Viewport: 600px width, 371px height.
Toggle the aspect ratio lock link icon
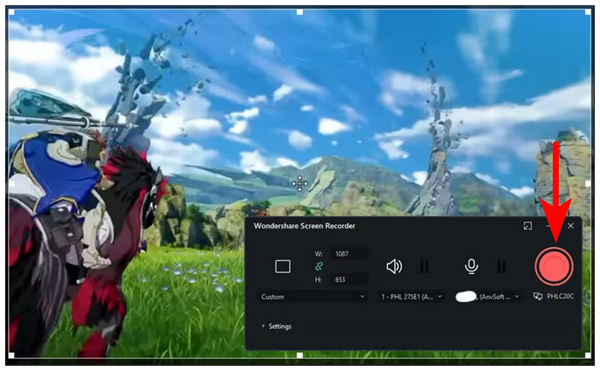coord(319,266)
